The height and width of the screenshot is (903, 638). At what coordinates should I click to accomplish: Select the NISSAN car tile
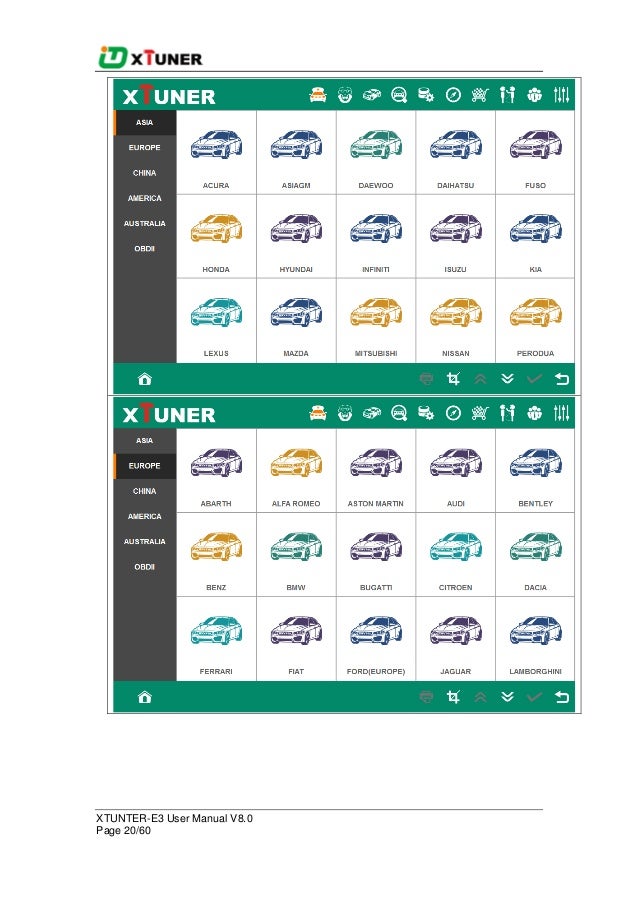[455, 321]
